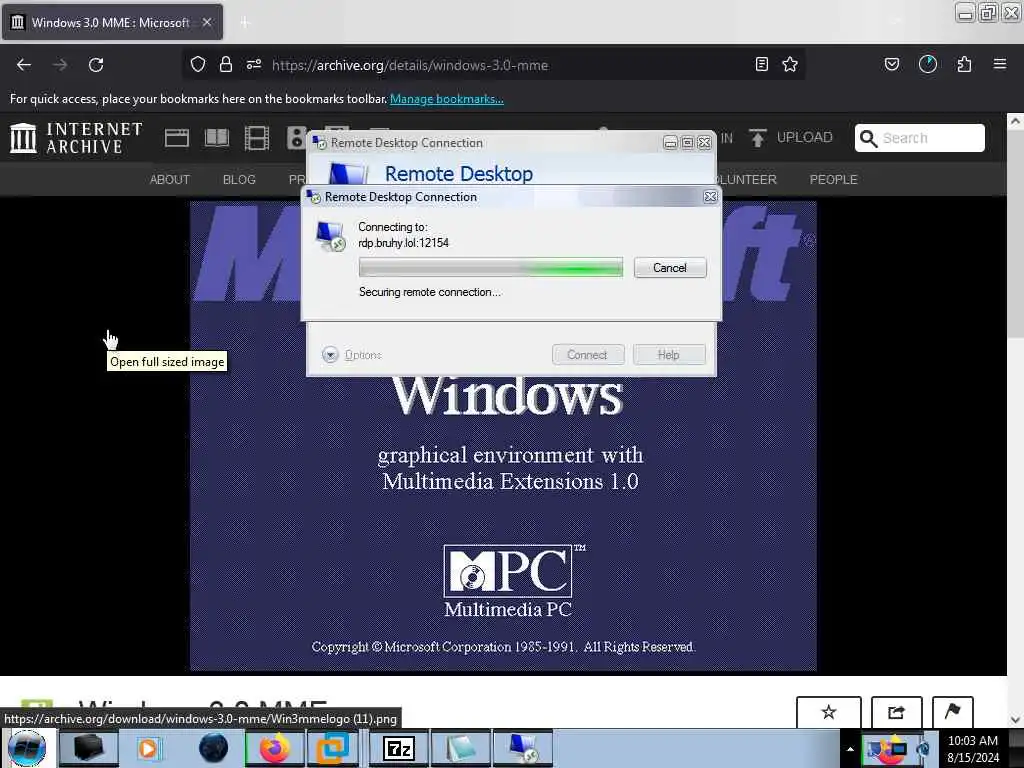Image resolution: width=1024 pixels, height=768 pixels.
Task: Open Firefox tracking protection shield
Action: [198, 65]
